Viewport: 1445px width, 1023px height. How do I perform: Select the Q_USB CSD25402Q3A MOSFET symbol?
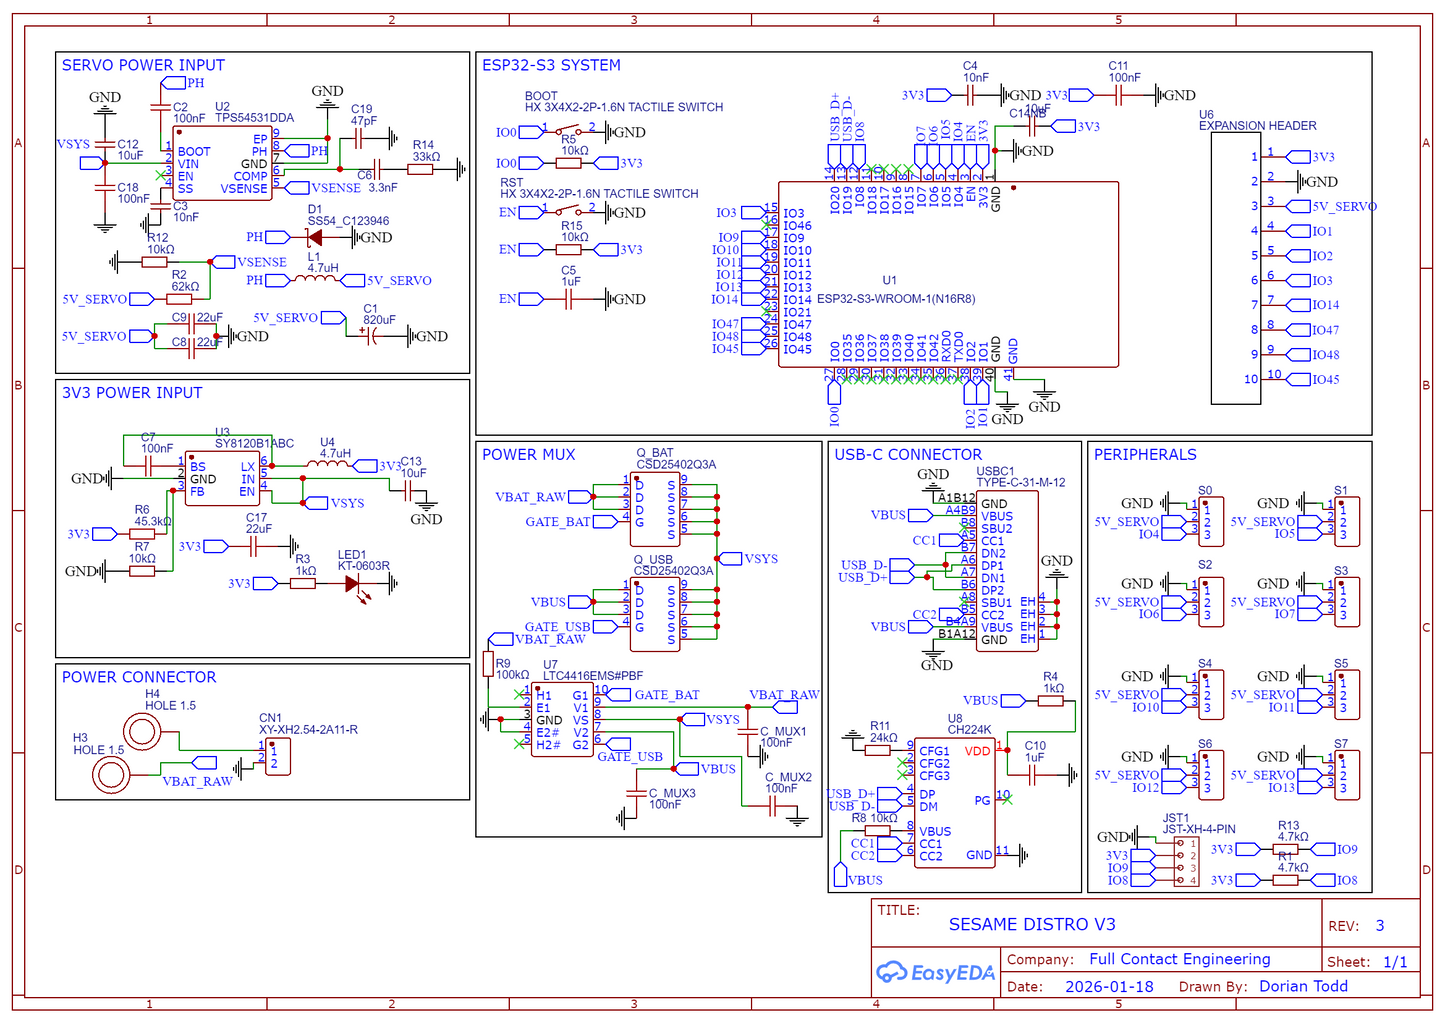655,615
